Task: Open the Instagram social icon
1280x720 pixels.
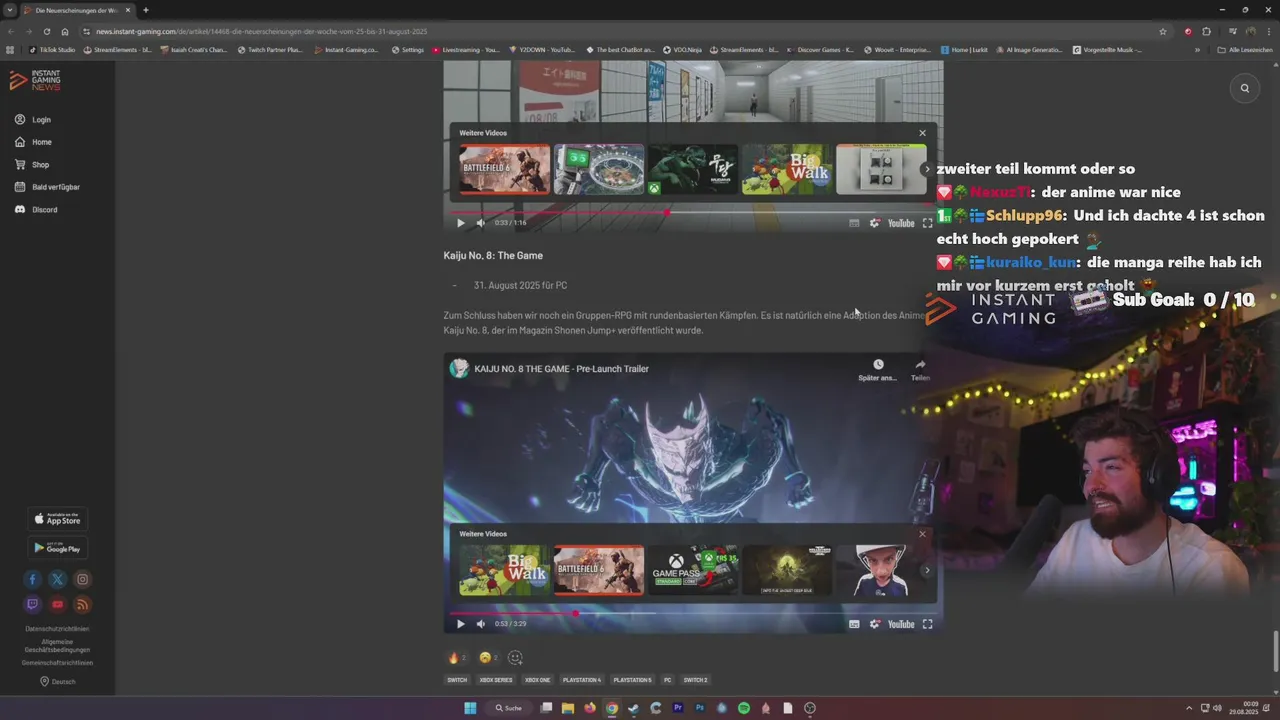Action: click(x=83, y=579)
